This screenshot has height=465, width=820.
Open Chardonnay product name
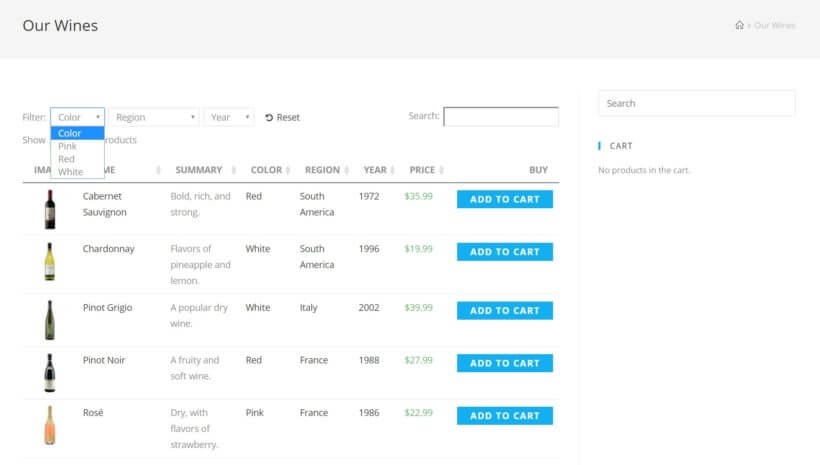point(108,249)
